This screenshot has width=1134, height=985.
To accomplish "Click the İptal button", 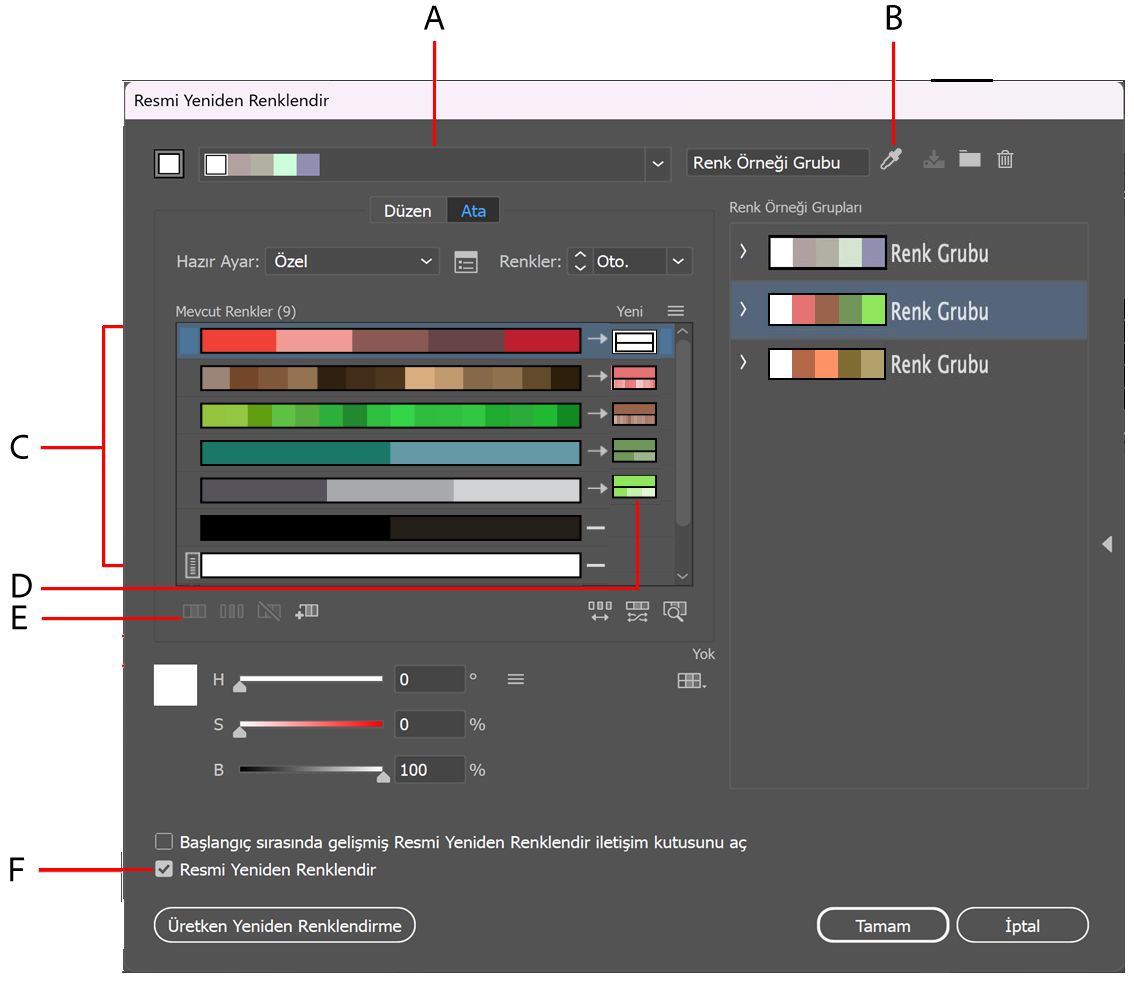I will [1023, 926].
